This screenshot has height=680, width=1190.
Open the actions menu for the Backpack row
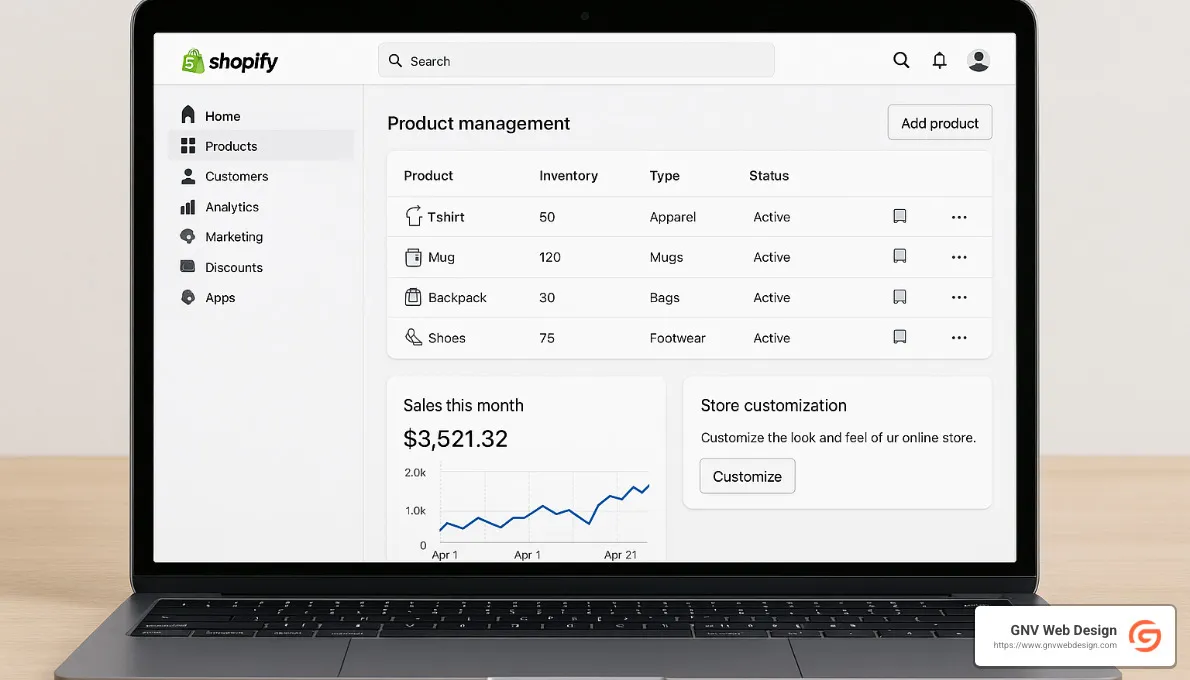[959, 297]
